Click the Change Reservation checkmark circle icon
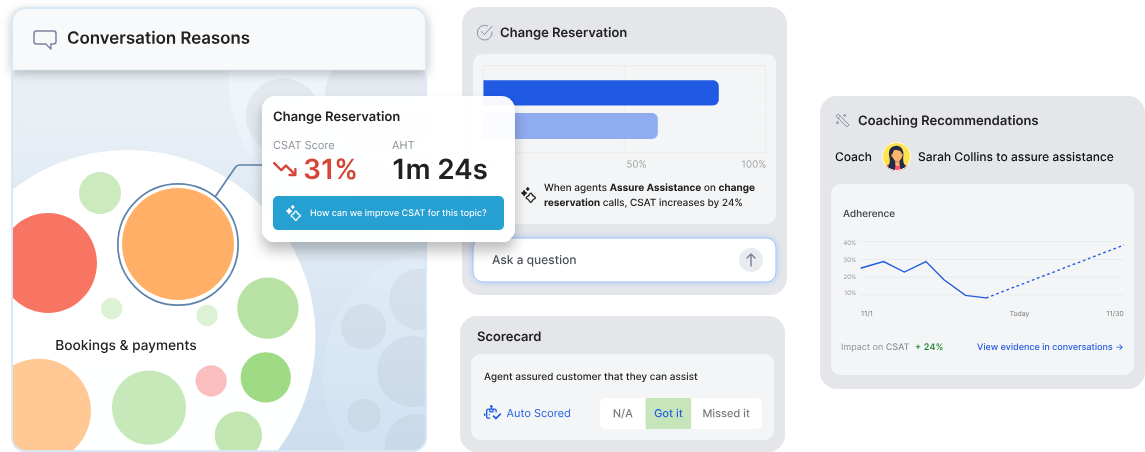Screen dimensions: 1145x452 [484, 32]
